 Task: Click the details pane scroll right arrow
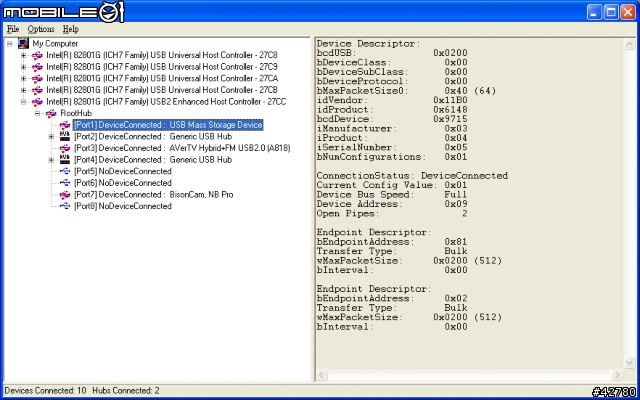pyautogui.click(x=617, y=375)
